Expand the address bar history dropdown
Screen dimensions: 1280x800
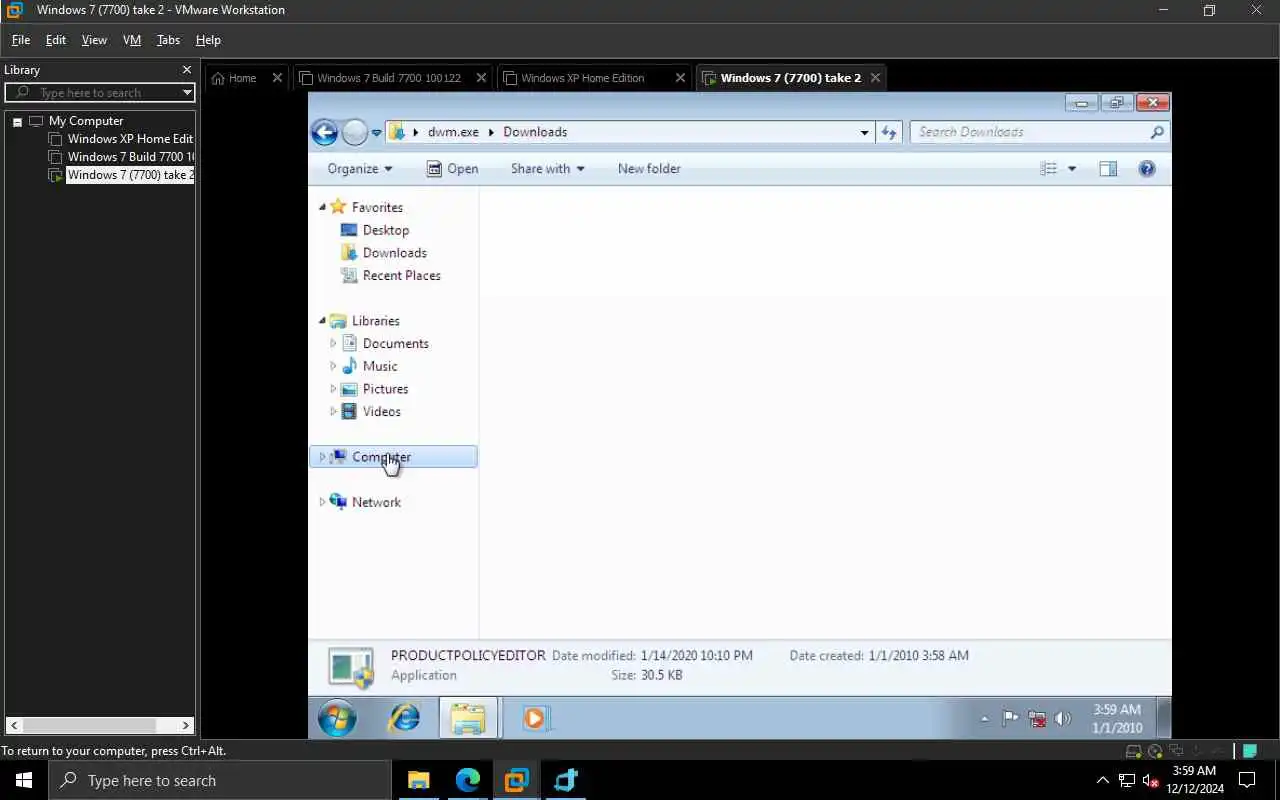pos(864,132)
